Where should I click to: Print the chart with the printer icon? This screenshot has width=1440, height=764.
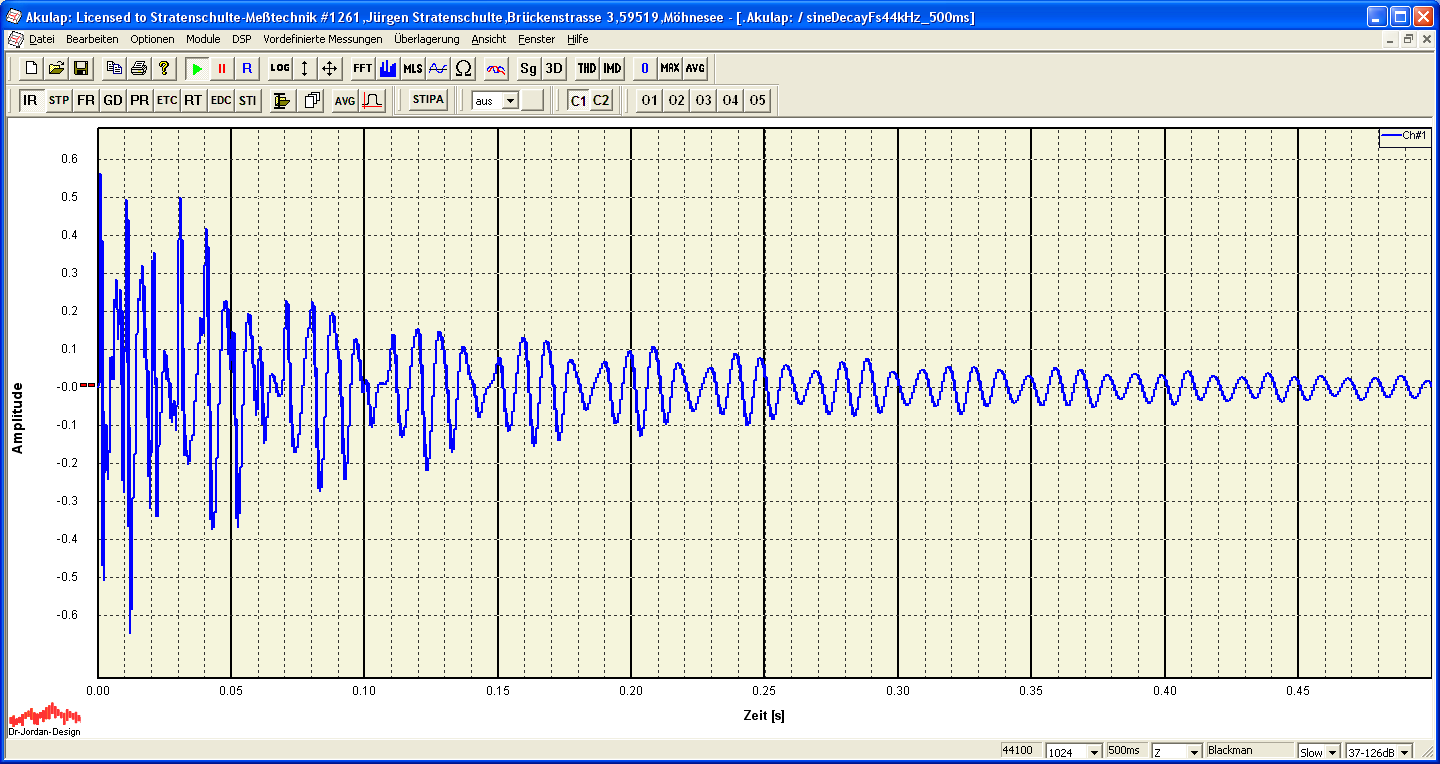pos(139,69)
